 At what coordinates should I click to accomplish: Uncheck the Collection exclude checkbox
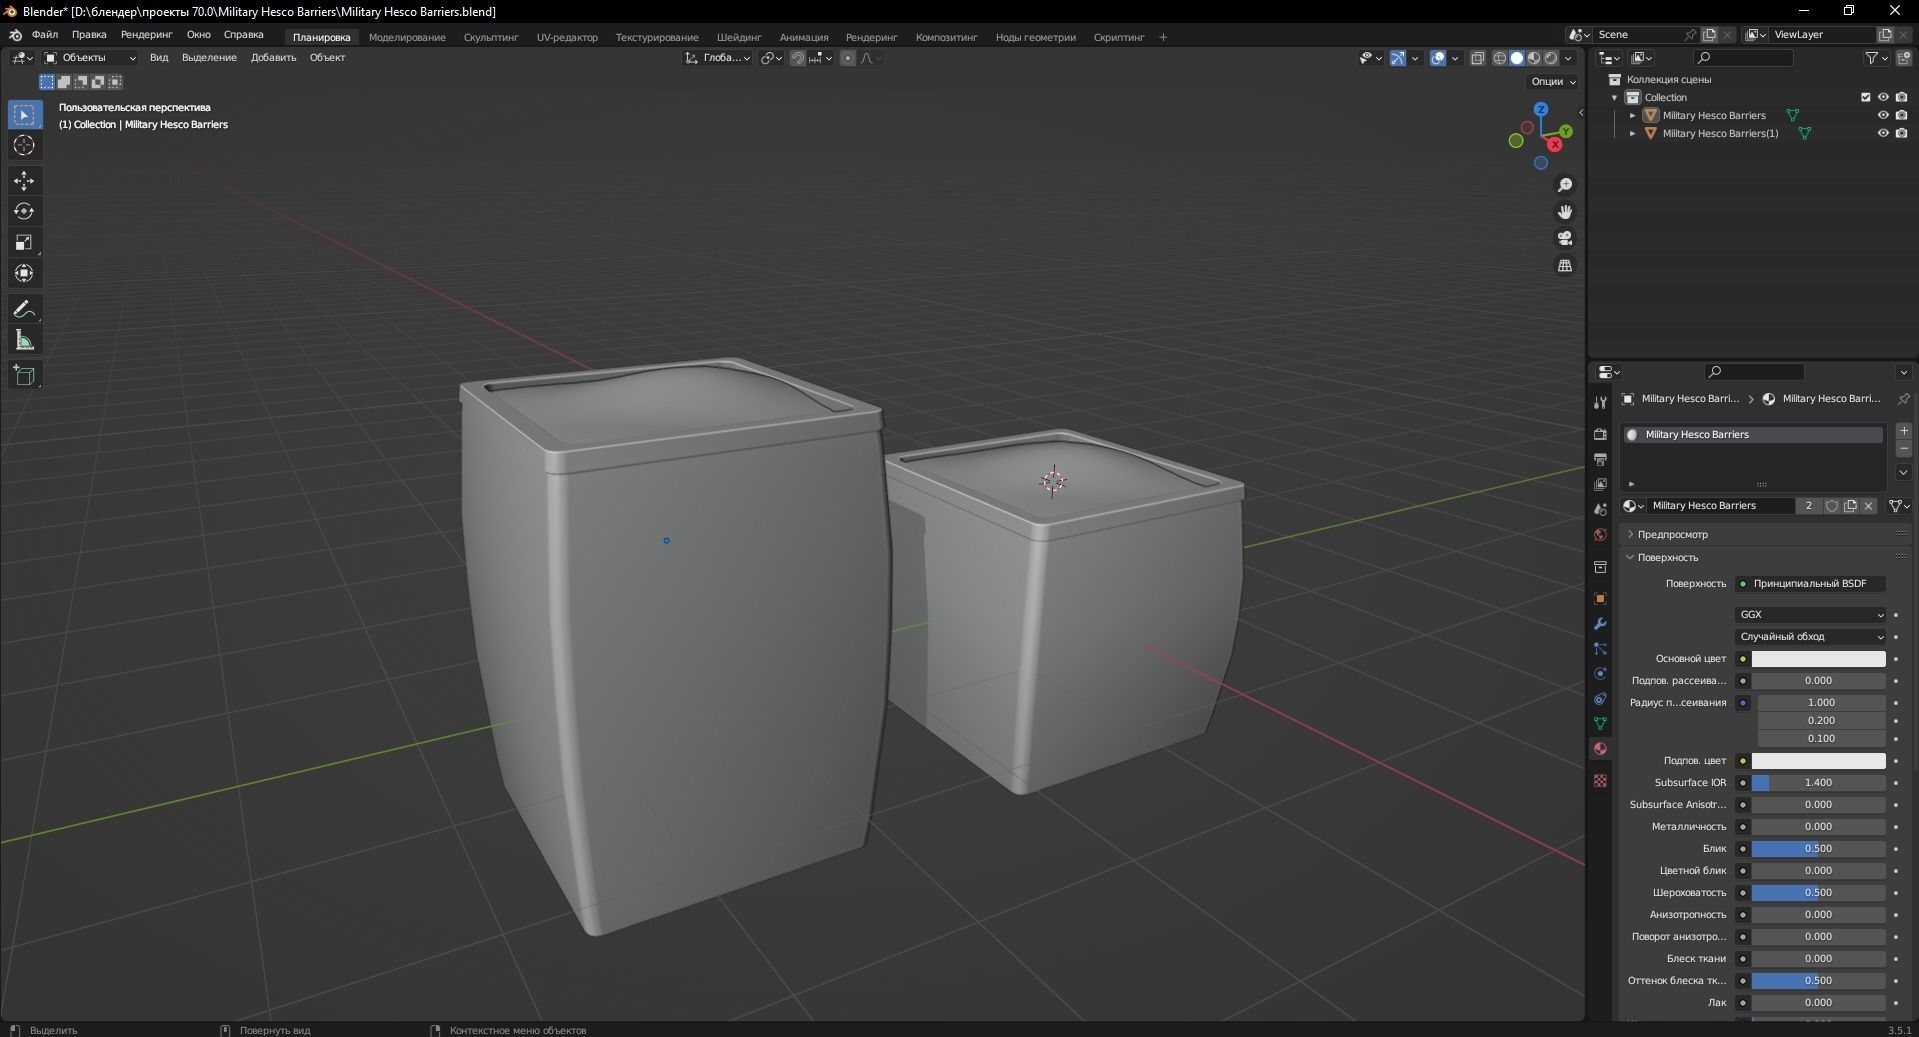coord(1865,97)
